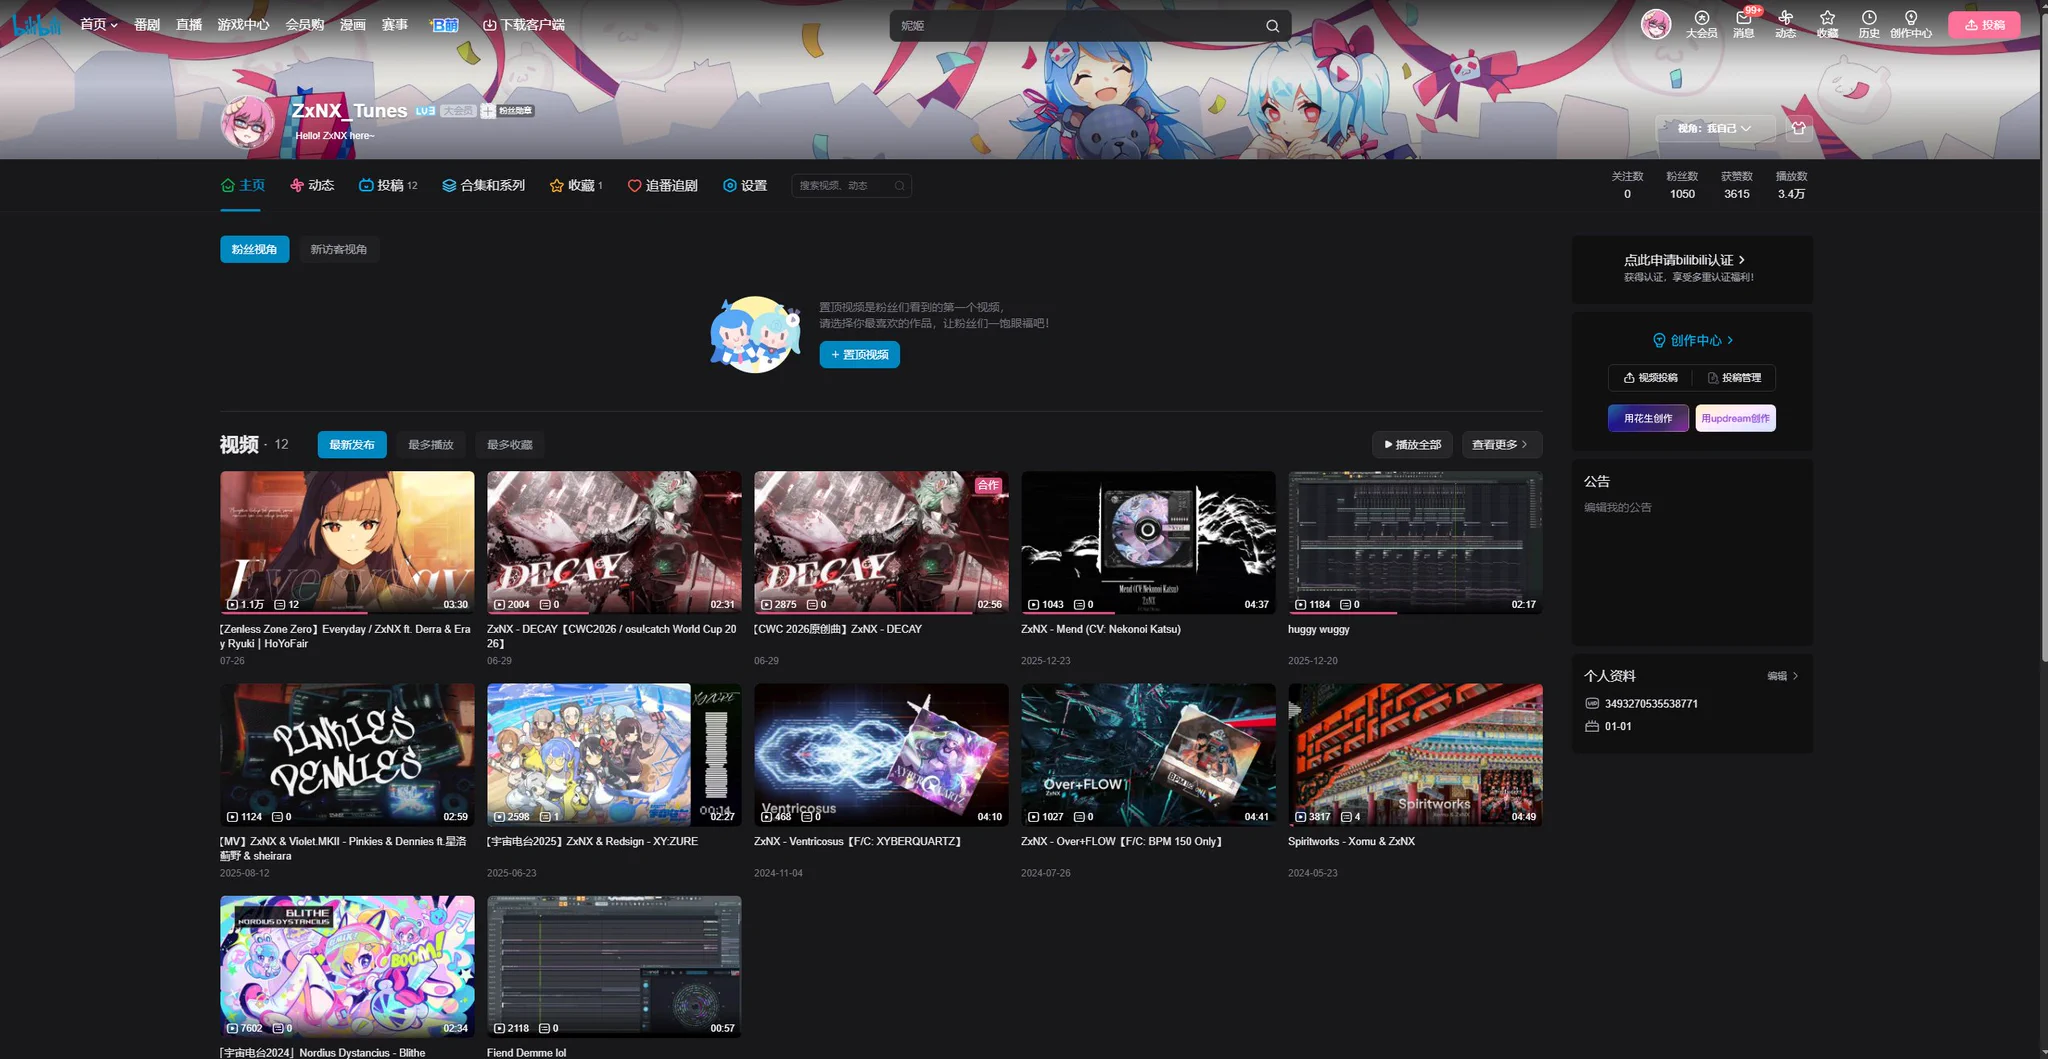2048x1059 pixels.
Task: Open 点此申请bilibili认证 arrow
Action: coord(1742,260)
